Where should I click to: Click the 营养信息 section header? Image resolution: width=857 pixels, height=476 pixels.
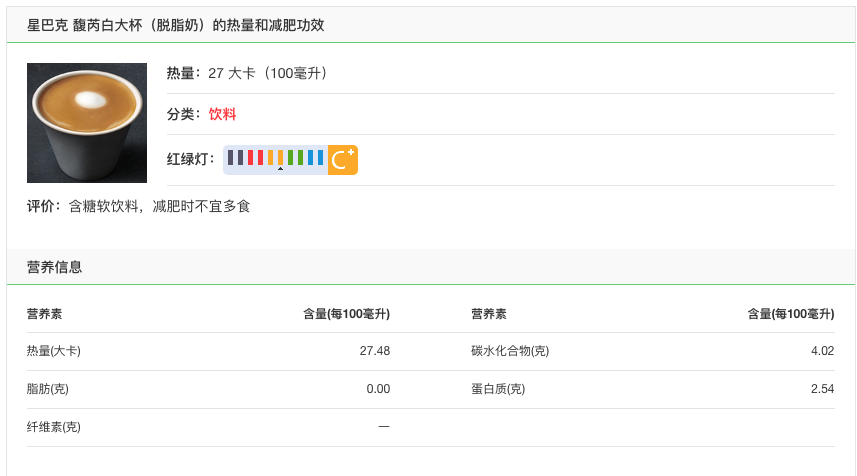(55, 267)
